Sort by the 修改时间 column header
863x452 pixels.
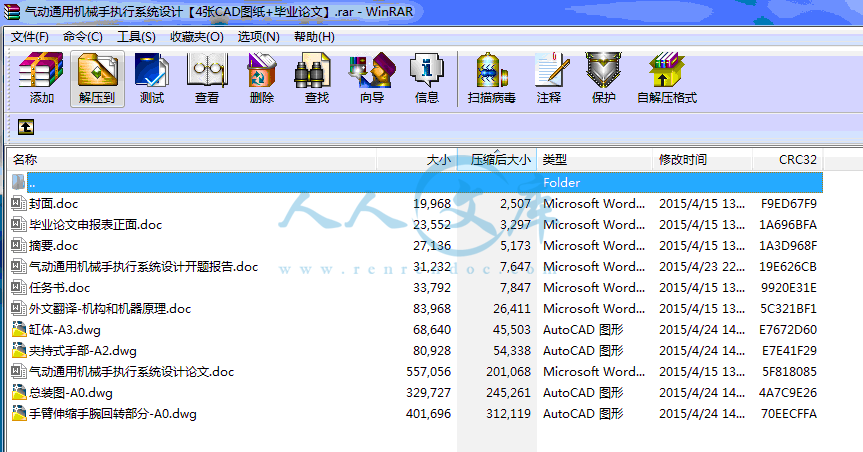702,160
